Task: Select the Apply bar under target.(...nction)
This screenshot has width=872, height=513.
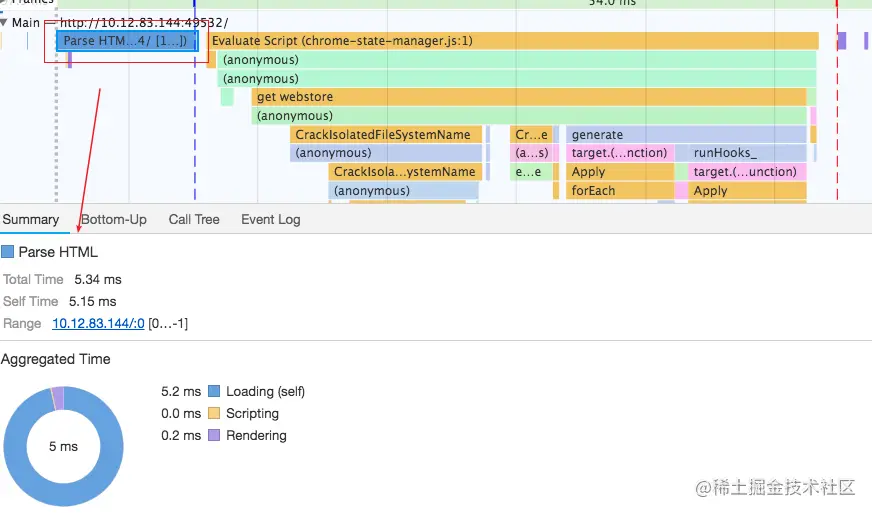Action: coord(620,172)
